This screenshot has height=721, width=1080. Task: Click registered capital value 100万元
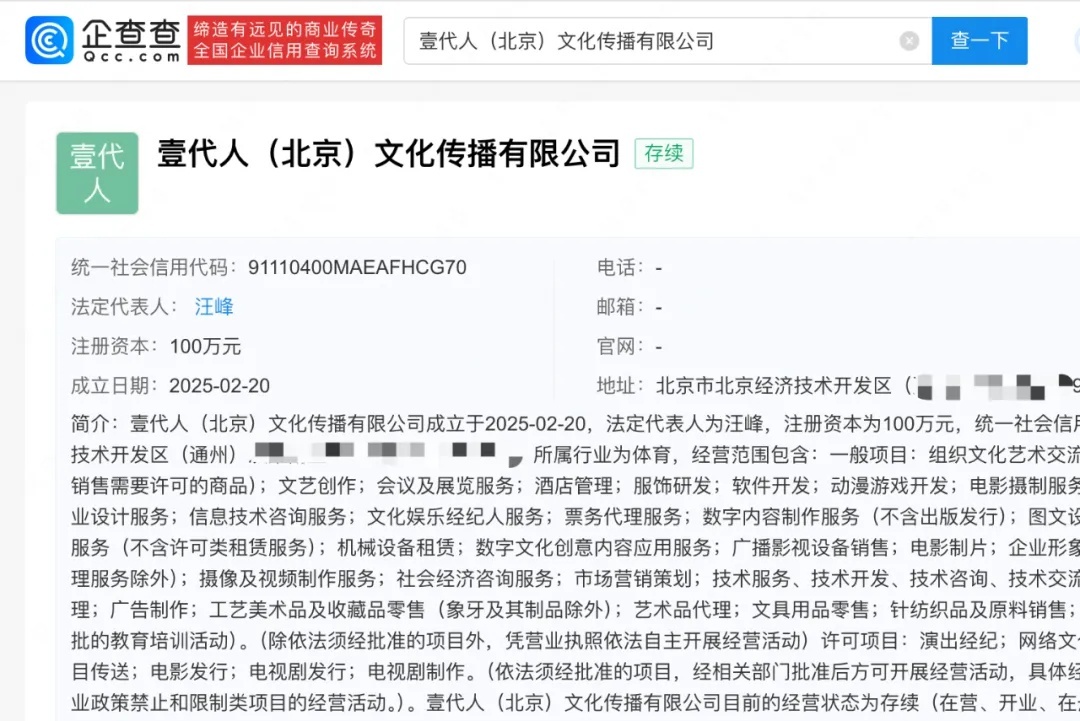[x=205, y=346]
